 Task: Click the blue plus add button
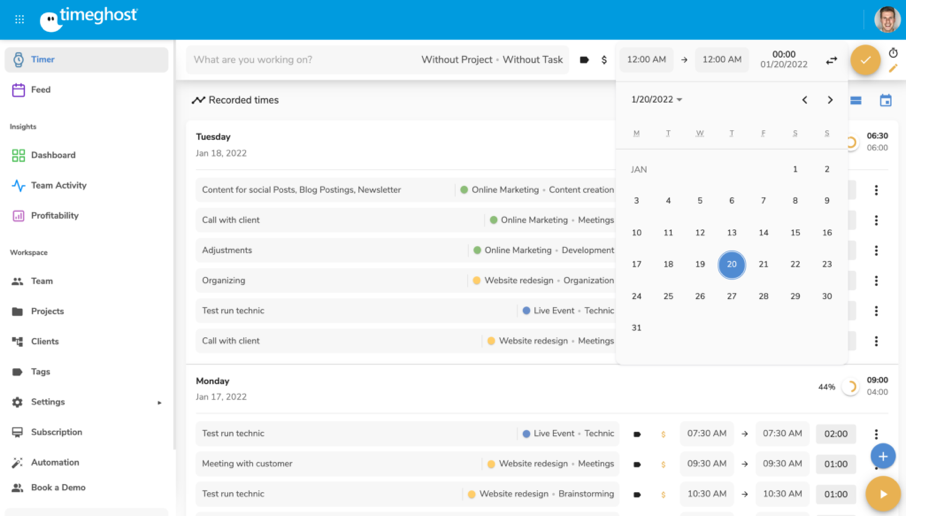pos(882,456)
